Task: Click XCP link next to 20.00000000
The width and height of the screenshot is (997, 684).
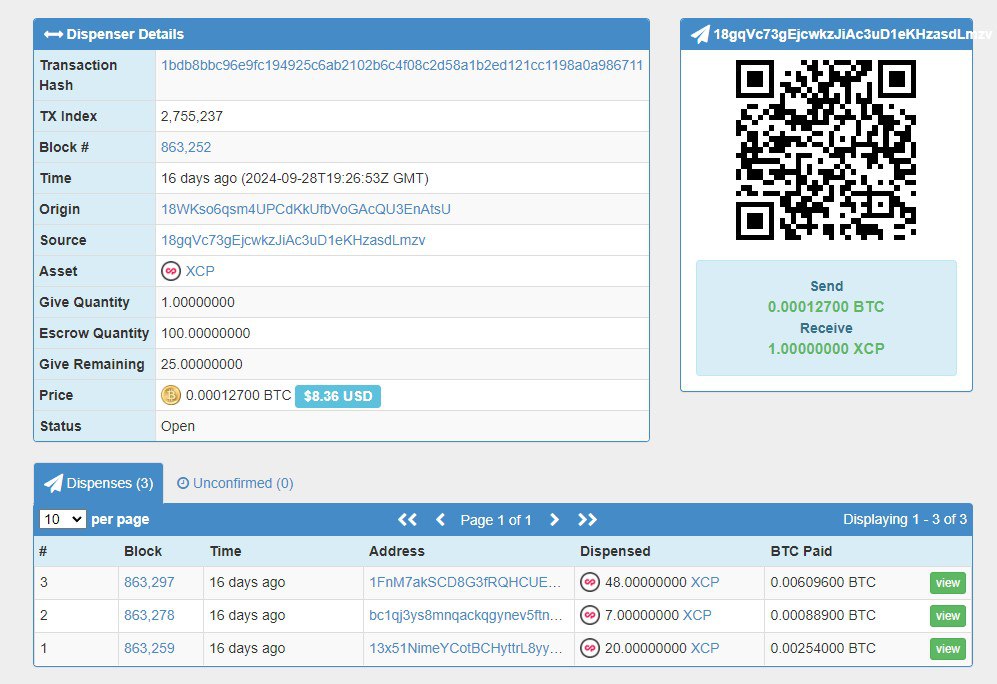Action: coord(705,648)
